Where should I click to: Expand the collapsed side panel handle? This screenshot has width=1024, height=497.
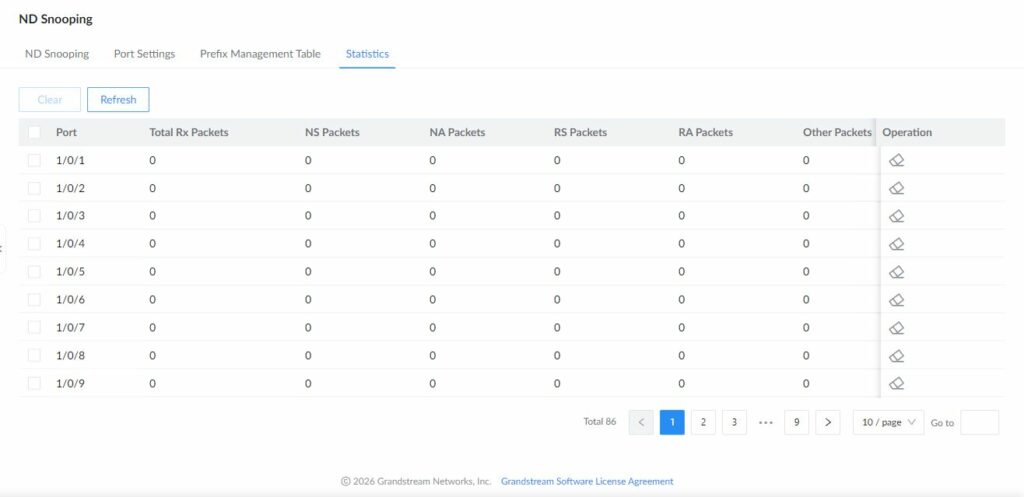pyautogui.click(x=3, y=248)
